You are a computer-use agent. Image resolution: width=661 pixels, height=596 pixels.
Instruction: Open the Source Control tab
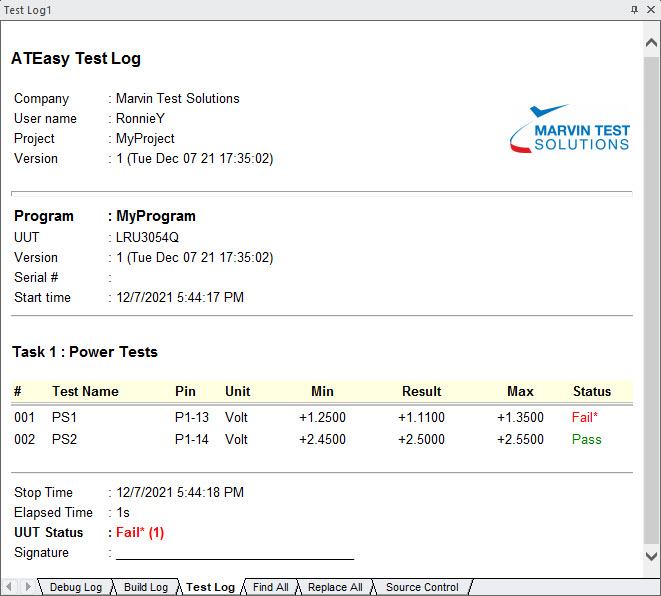pos(422,587)
